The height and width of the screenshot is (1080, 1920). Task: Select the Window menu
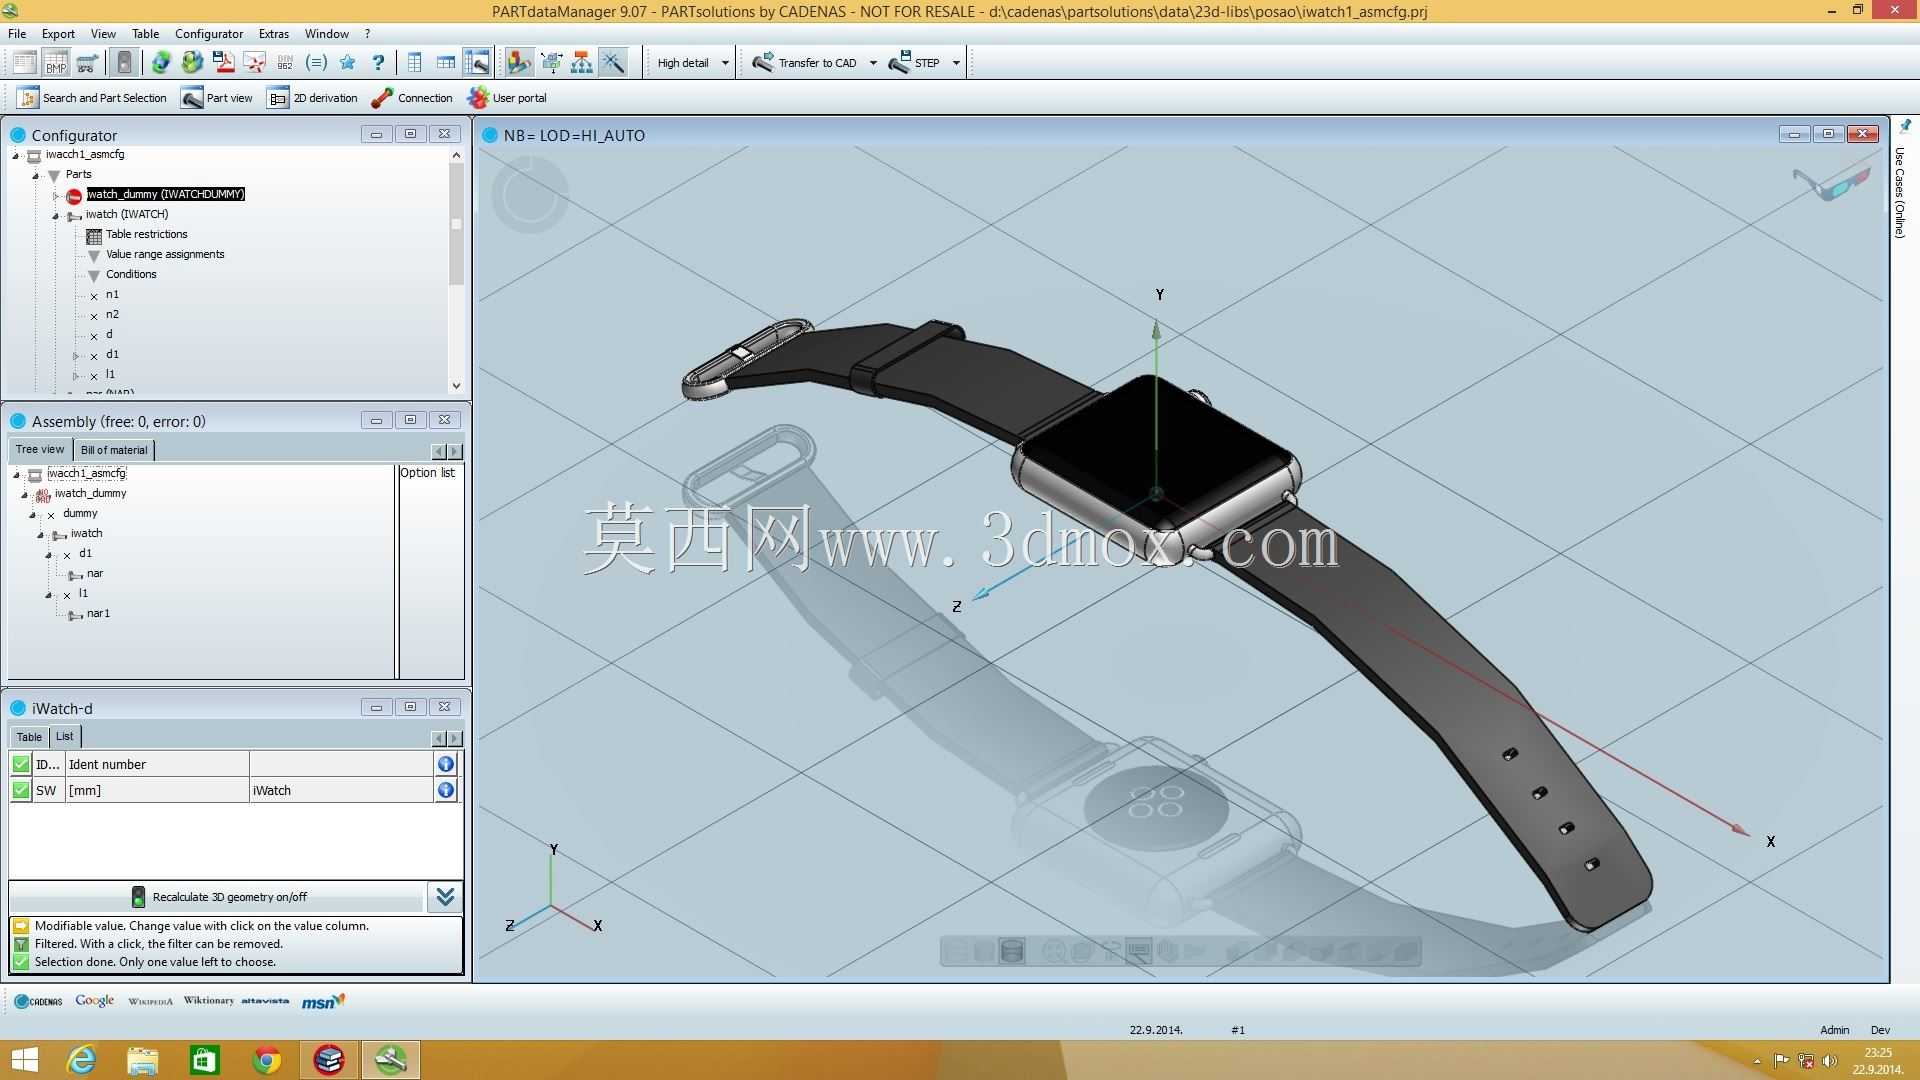[x=327, y=34]
